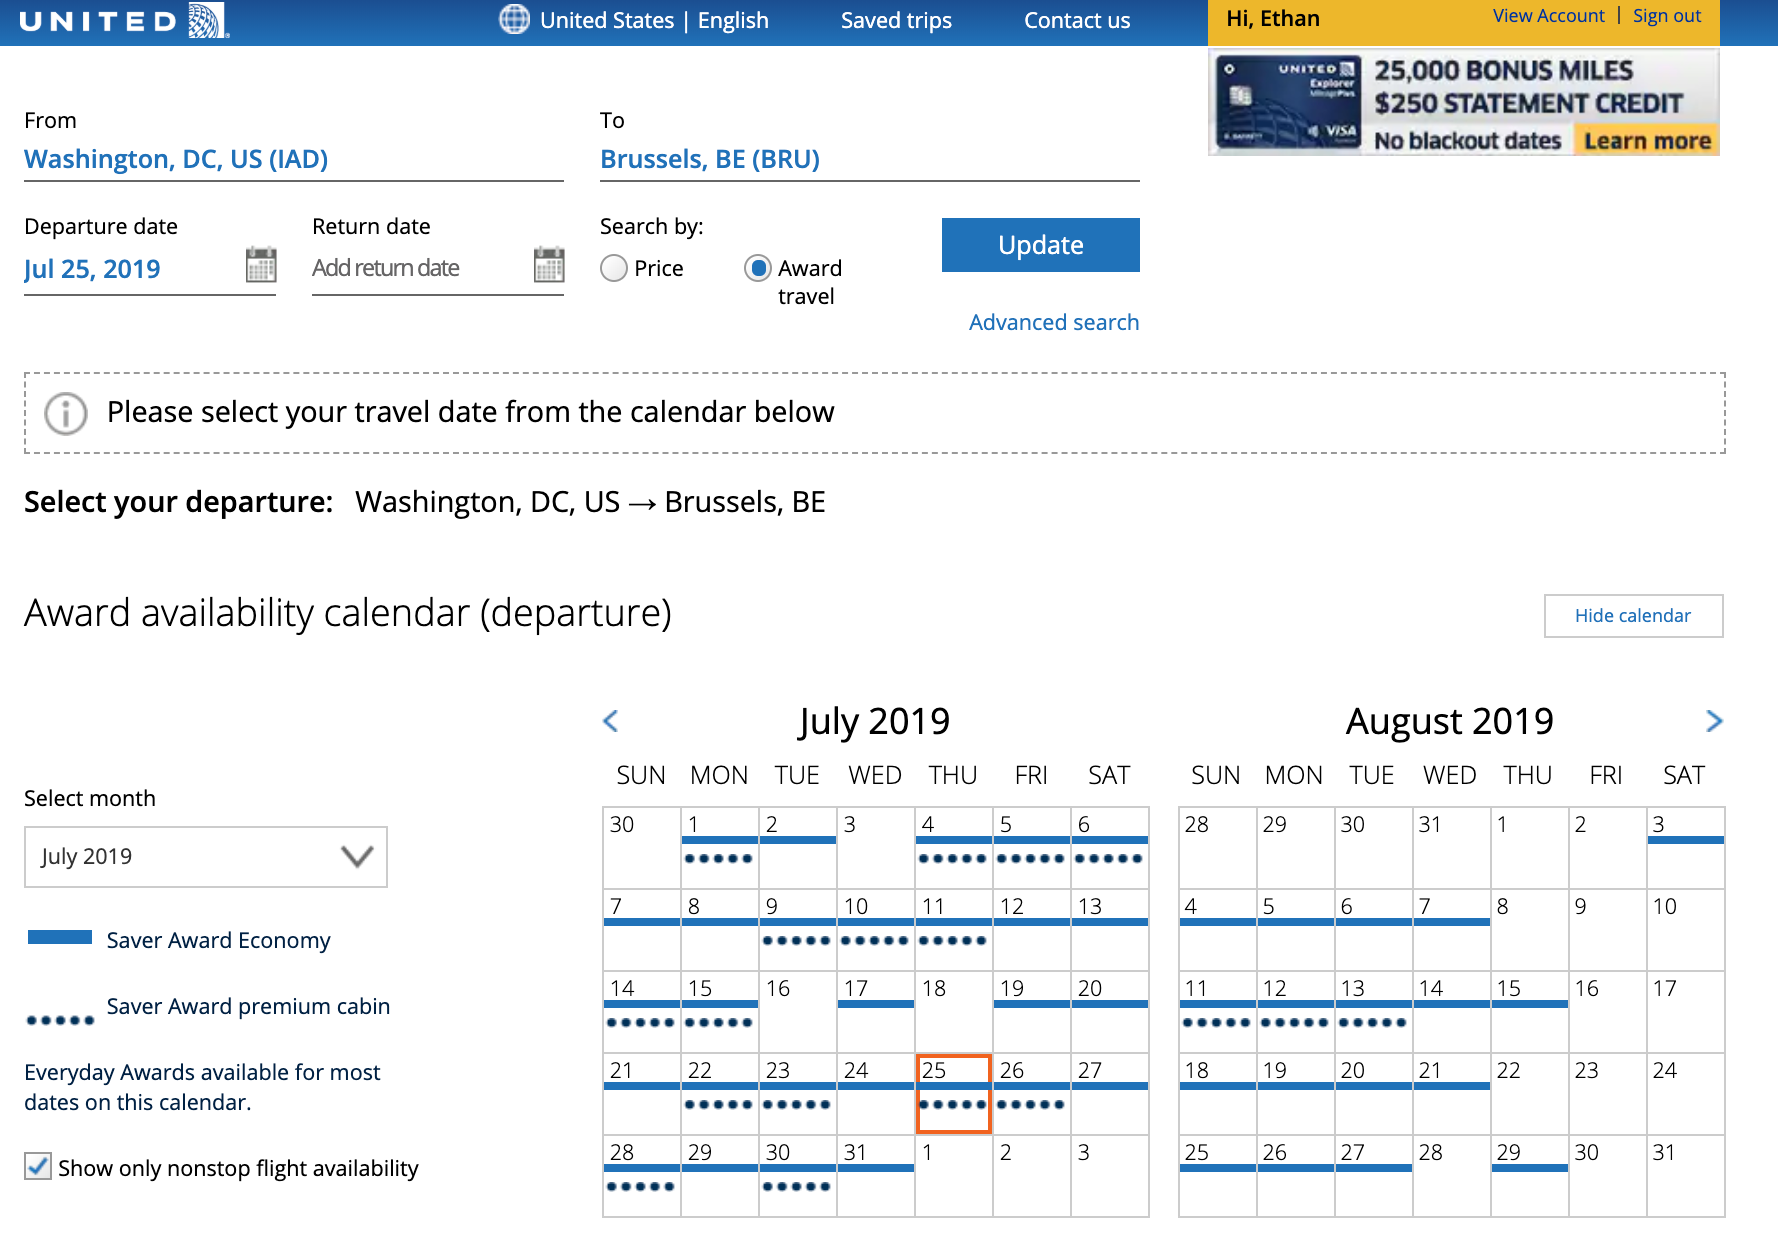Click the Update button

point(1040,245)
